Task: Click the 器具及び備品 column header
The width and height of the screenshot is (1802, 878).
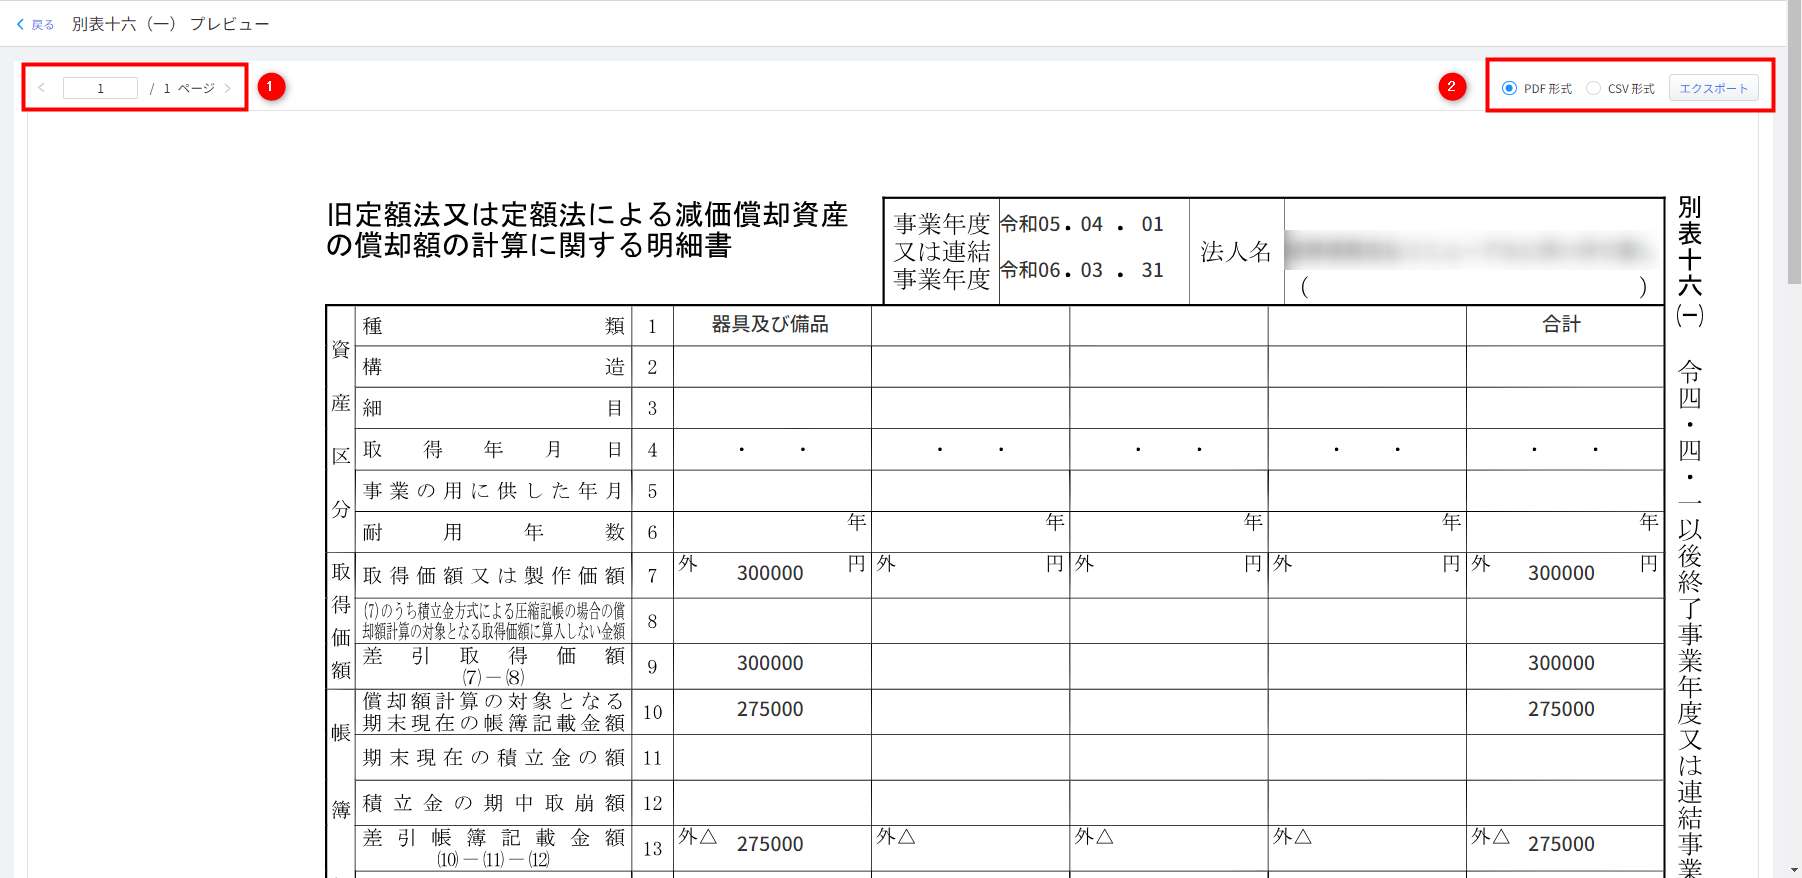Action: pyautogui.click(x=770, y=324)
